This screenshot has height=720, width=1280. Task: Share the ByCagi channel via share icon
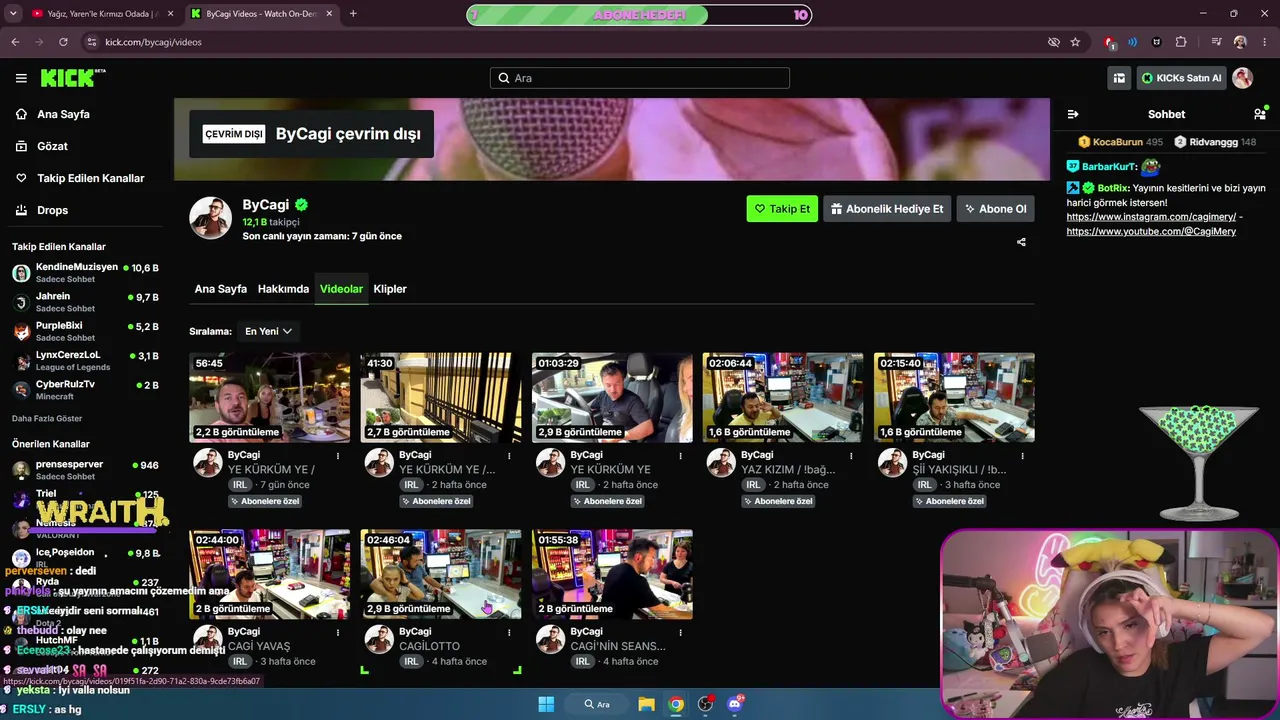point(1021,242)
